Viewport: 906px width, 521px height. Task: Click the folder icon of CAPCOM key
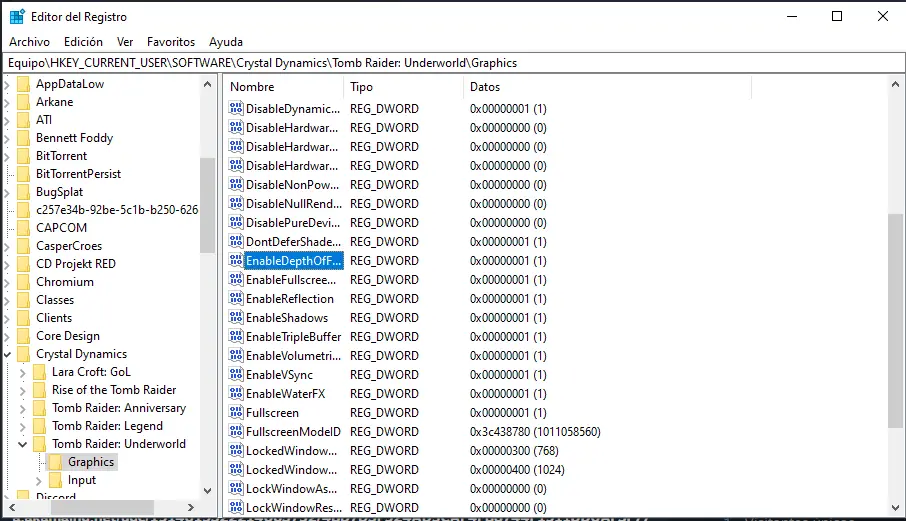[24, 228]
